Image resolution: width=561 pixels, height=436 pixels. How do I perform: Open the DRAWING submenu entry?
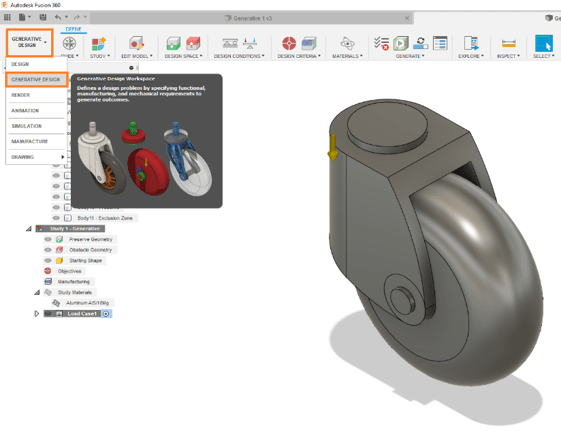tap(36, 157)
